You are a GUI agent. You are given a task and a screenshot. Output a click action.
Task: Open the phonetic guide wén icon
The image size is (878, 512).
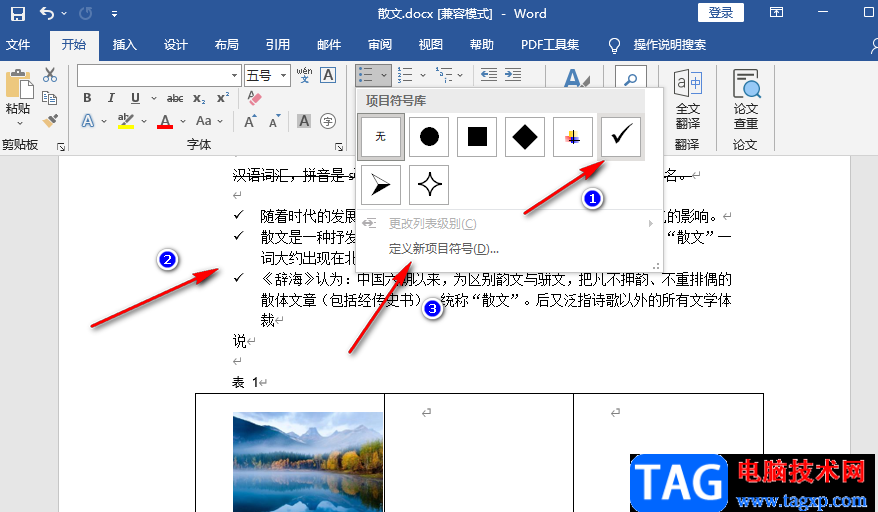tap(305, 75)
